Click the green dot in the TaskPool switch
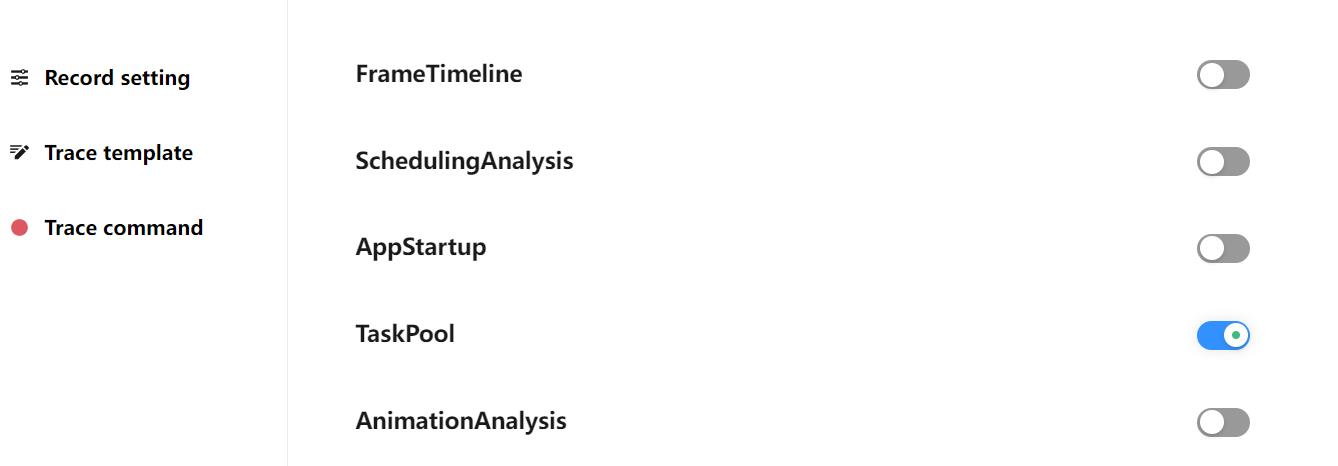This screenshot has height=466, width=1338. [1236, 336]
